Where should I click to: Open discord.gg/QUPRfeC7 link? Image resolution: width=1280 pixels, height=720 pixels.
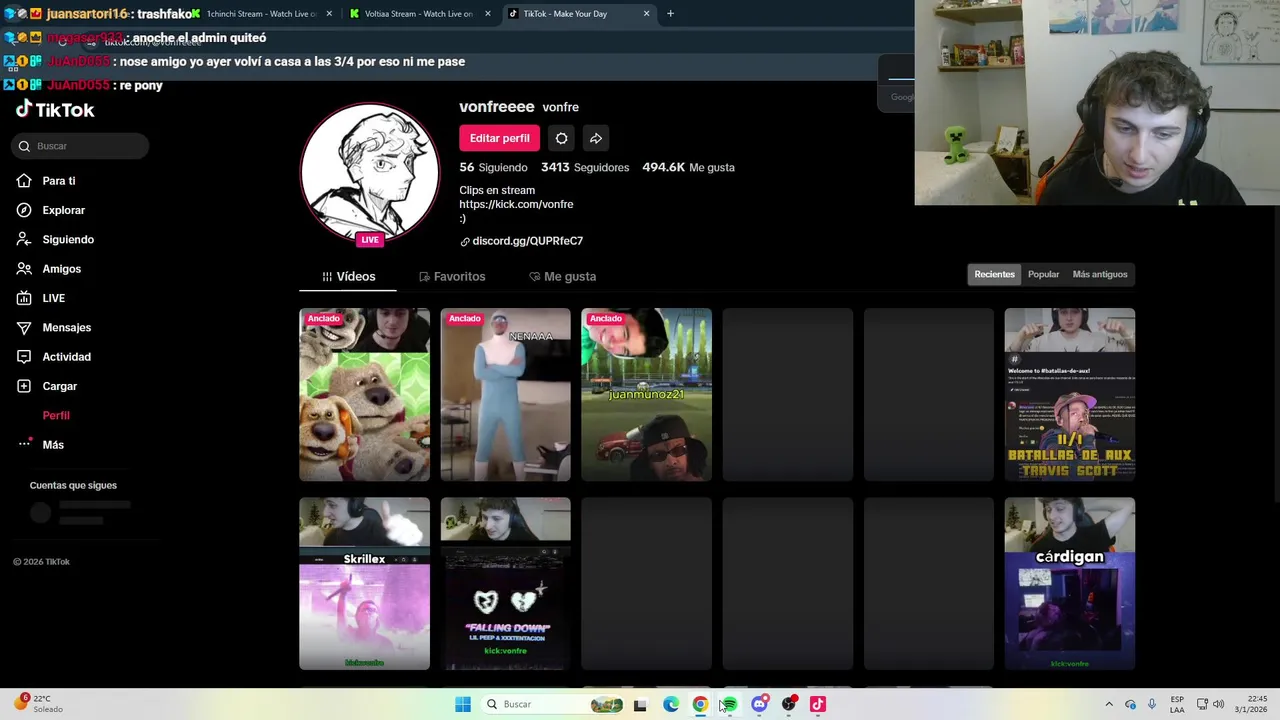click(521, 241)
